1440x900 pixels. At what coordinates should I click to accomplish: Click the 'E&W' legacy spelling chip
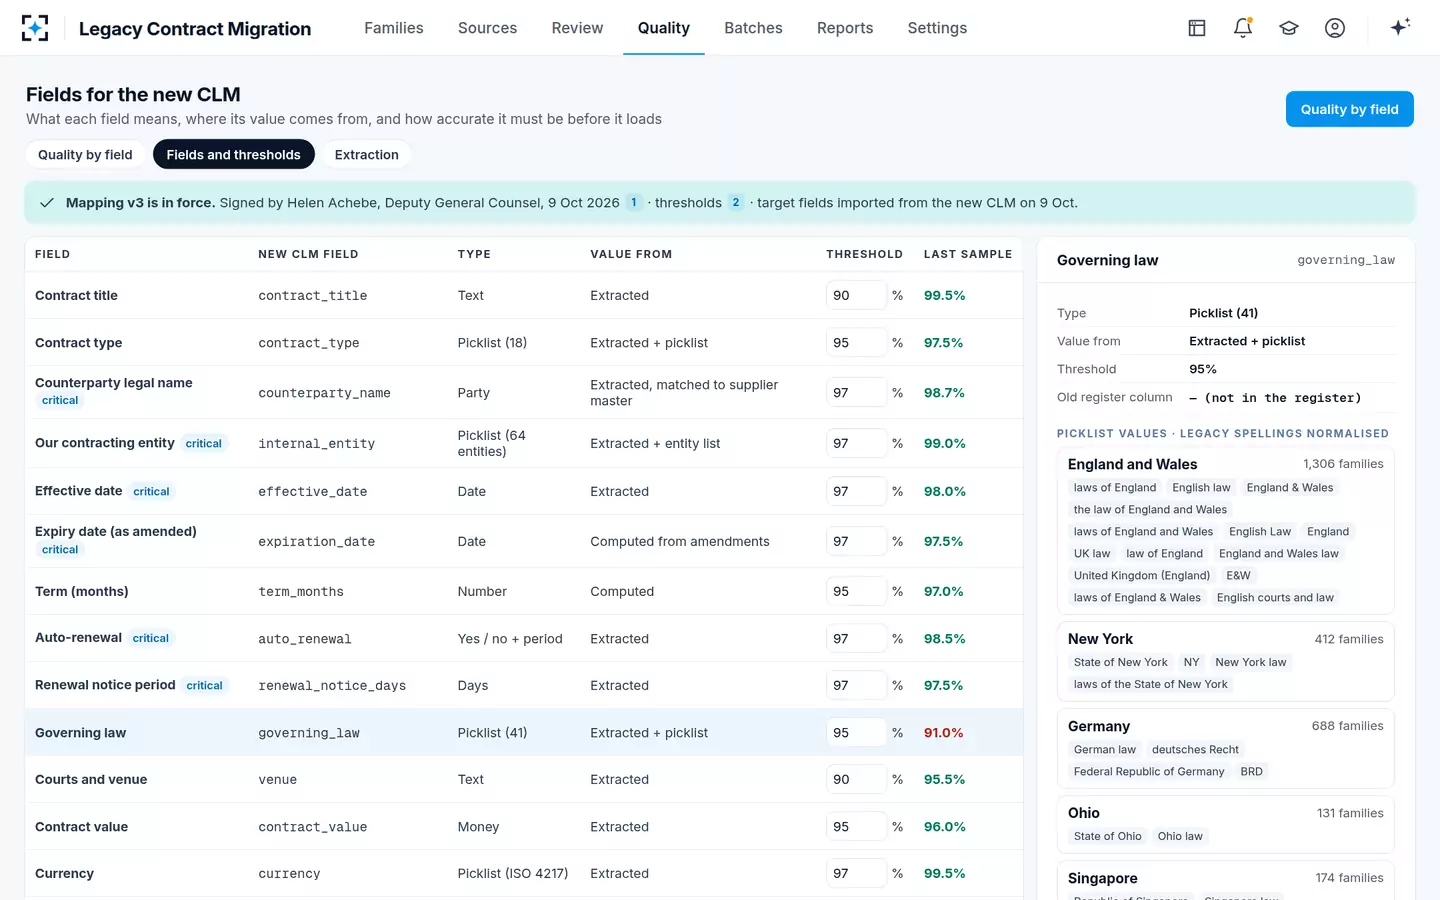pyautogui.click(x=1238, y=575)
